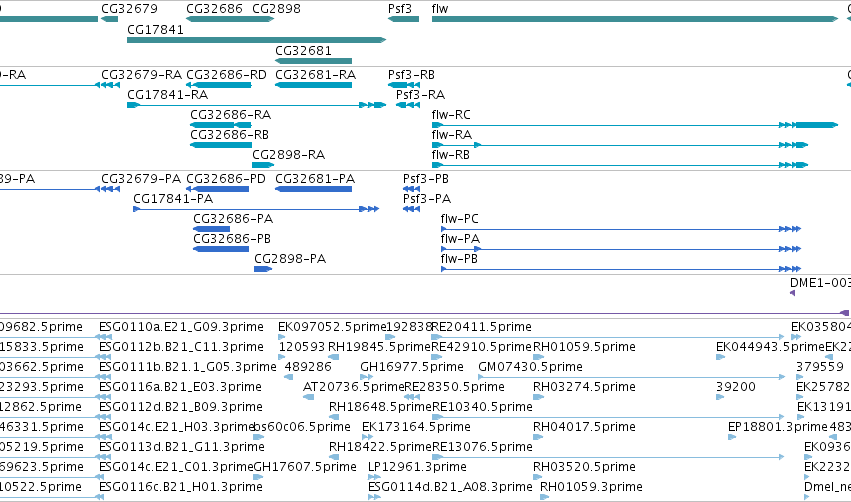The height and width of the screenshot is (502, 851).
Task: Click EST RH04017.5prime
Action: [x=585, y=427]
